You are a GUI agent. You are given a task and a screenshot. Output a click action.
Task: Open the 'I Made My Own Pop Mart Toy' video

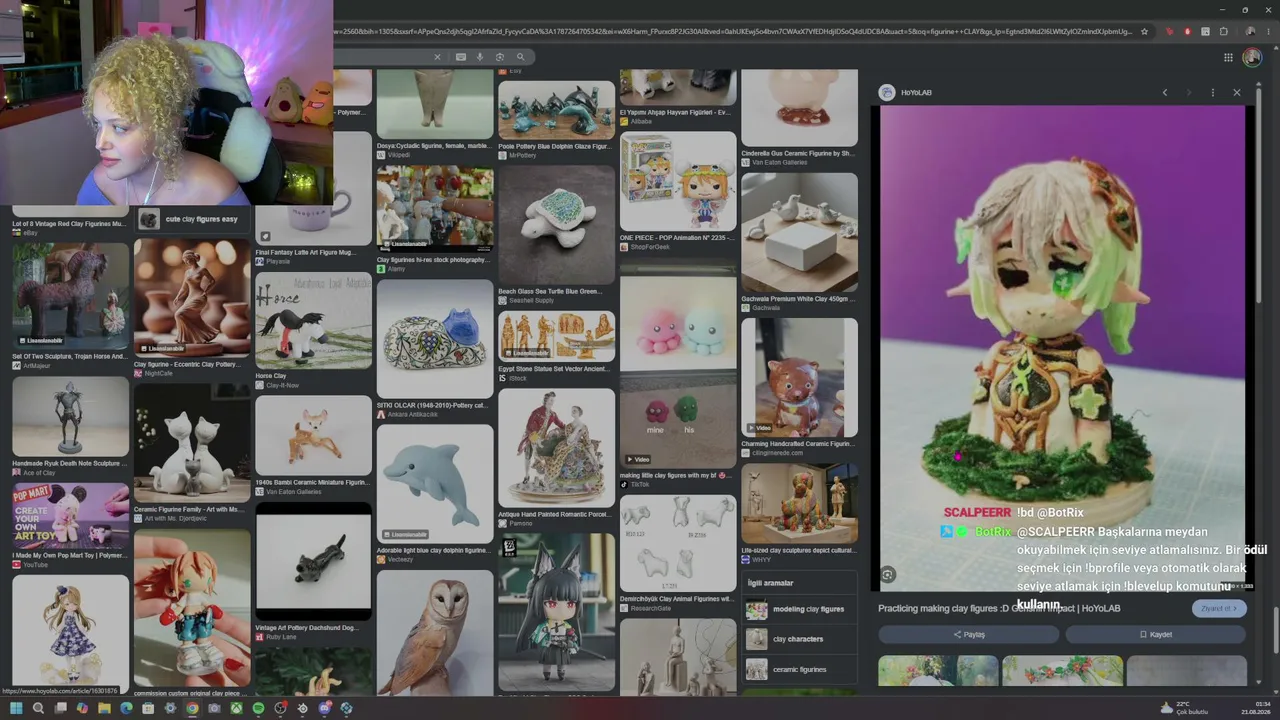pos(70,516)
